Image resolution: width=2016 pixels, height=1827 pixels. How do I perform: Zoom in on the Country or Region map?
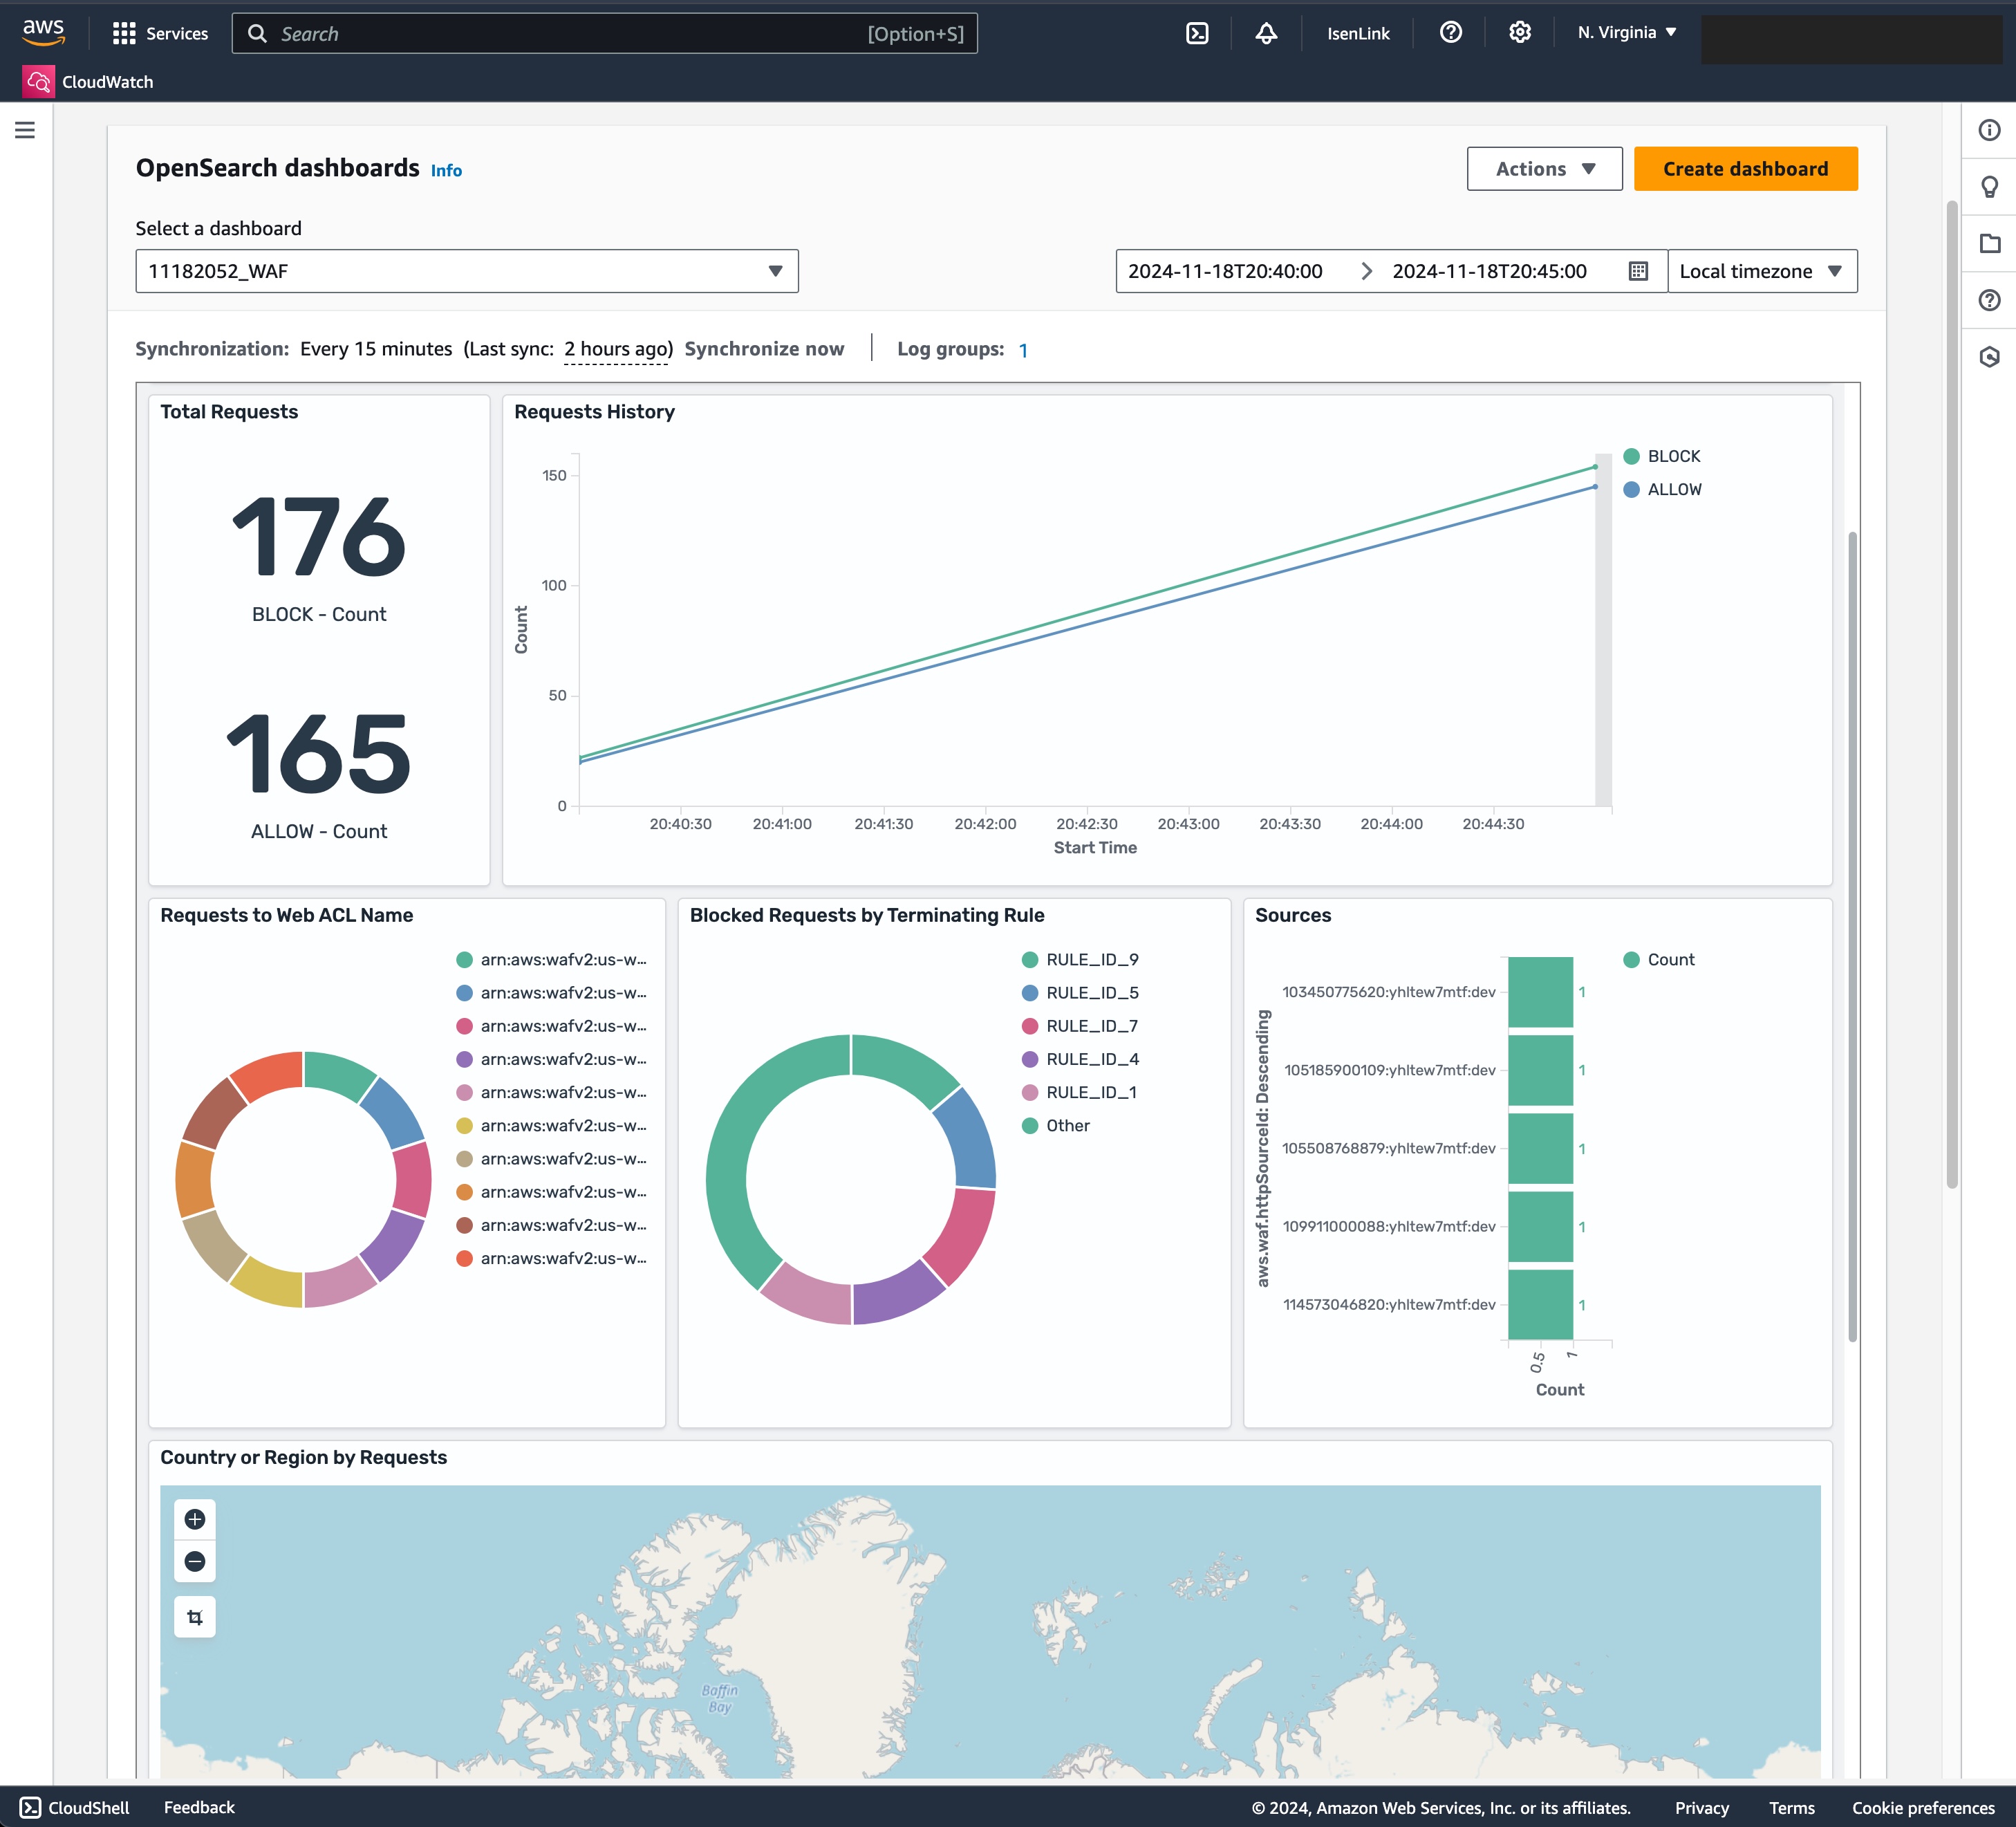pyautogui.click(x=195, y=1519)
